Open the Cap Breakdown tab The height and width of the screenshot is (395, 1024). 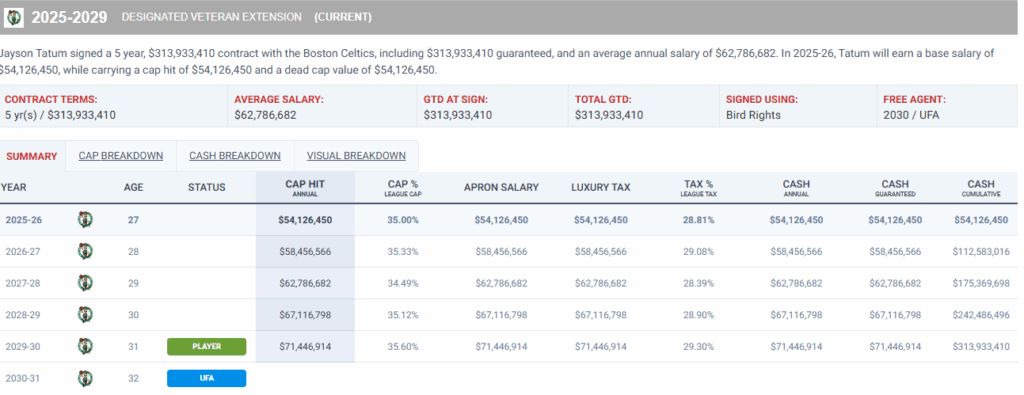(x=121, y=156)
